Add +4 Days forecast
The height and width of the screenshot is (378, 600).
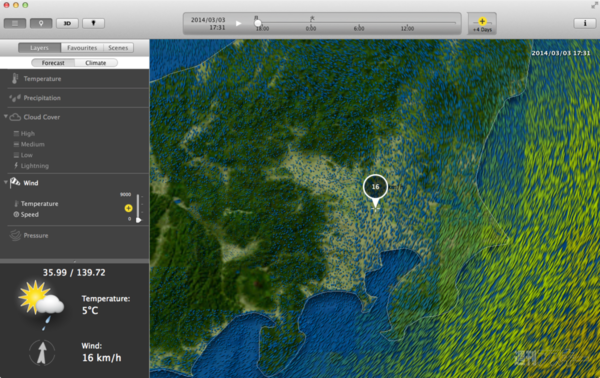[482, 24]
